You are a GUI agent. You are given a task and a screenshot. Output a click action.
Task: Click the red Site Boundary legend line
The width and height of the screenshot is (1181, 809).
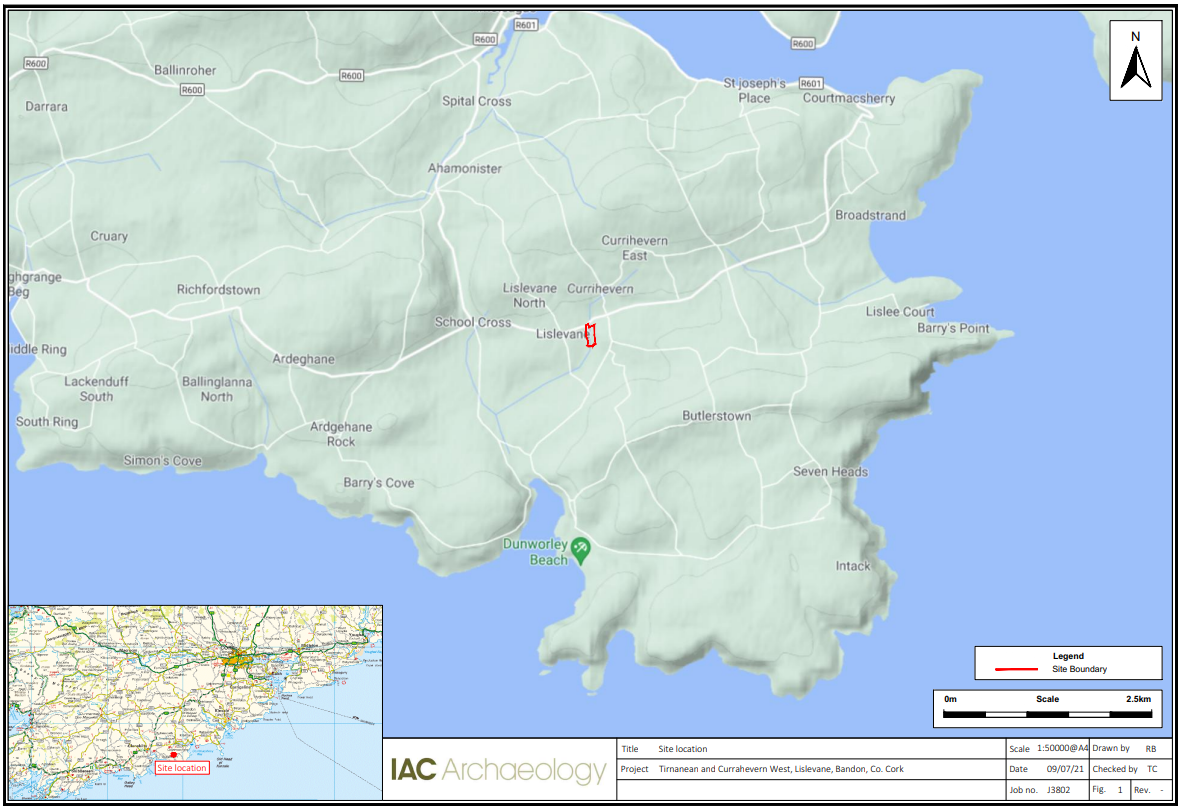coord(1018,669)
